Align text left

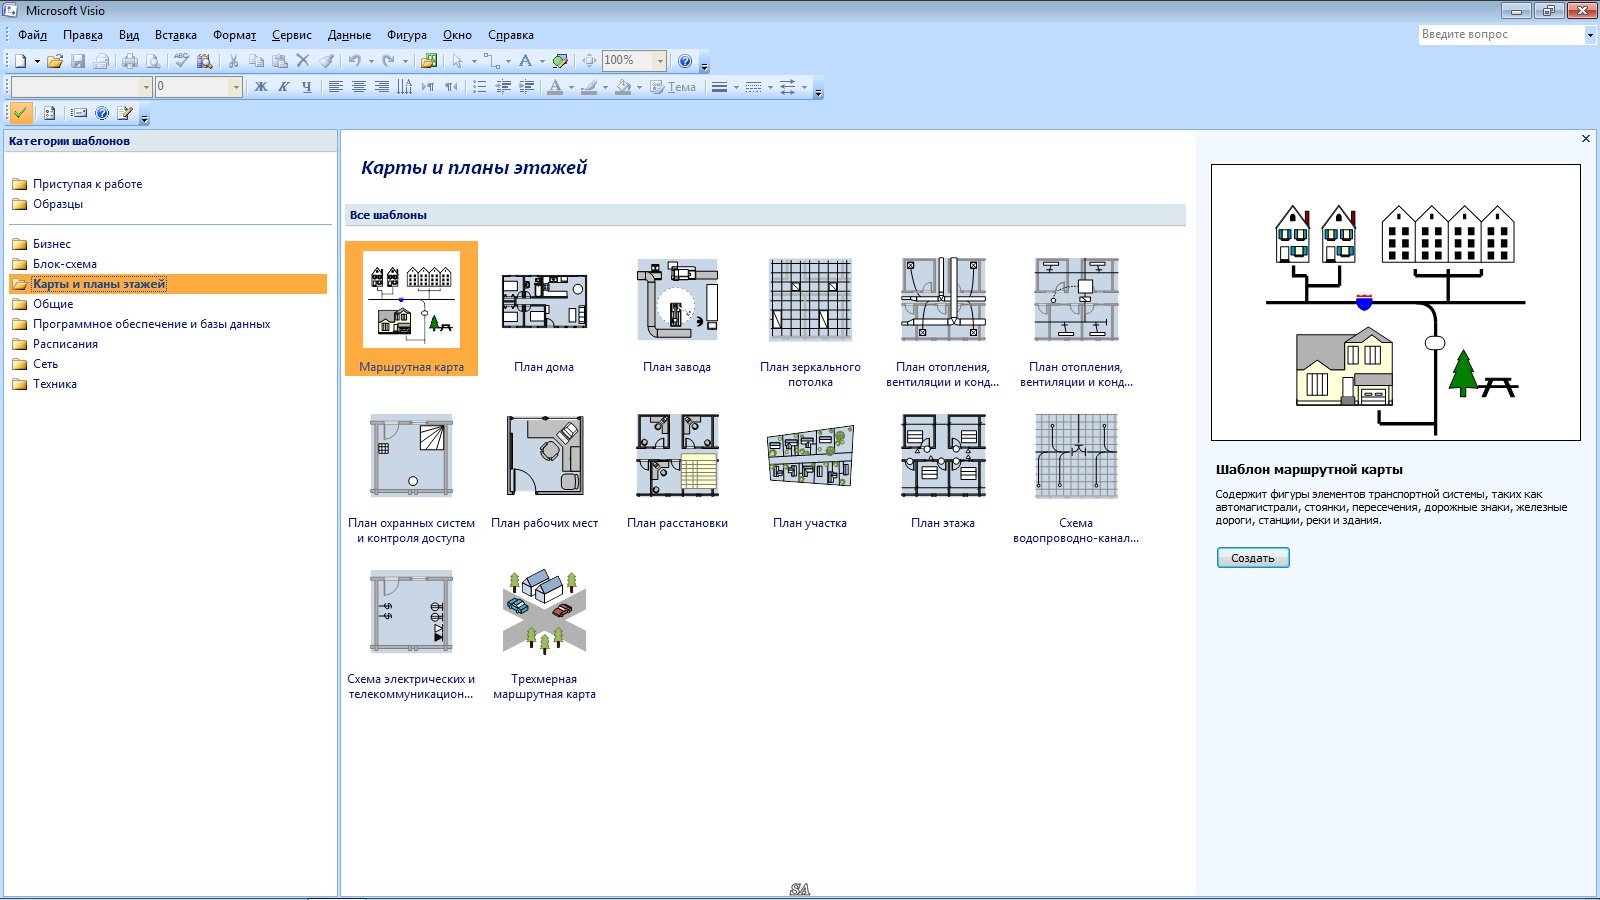(x=335, y=87)
